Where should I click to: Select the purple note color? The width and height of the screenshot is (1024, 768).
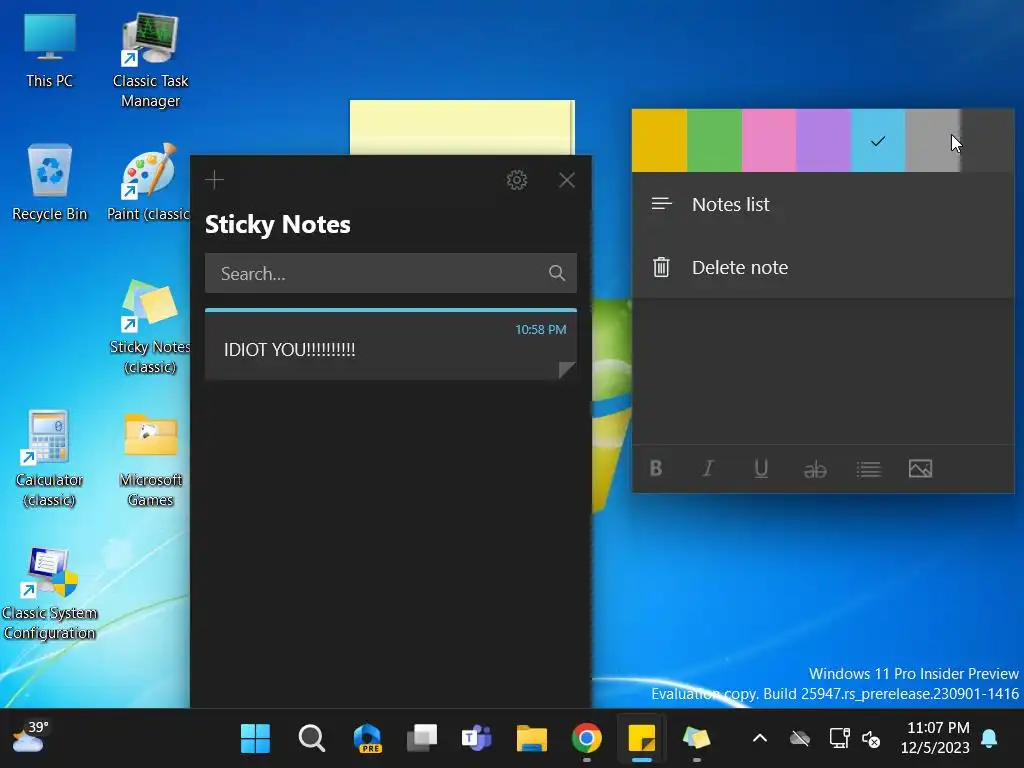824,140
